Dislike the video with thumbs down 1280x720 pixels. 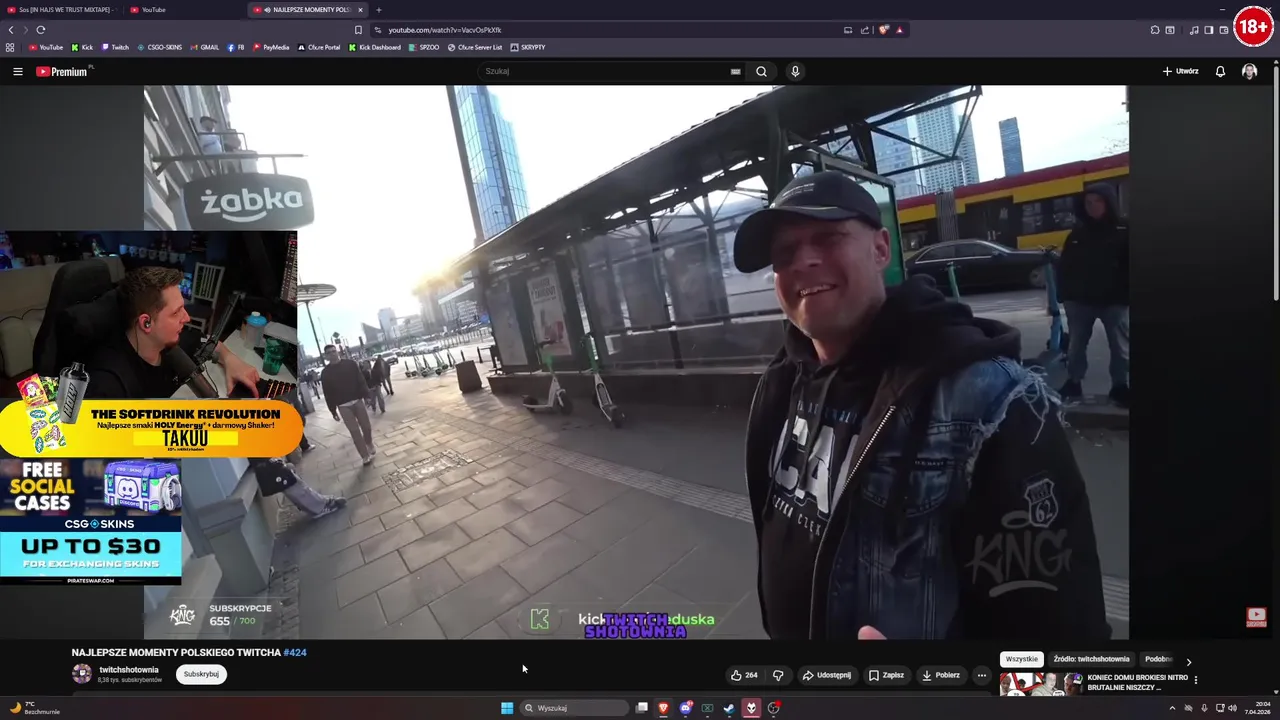tap(778, 675)
